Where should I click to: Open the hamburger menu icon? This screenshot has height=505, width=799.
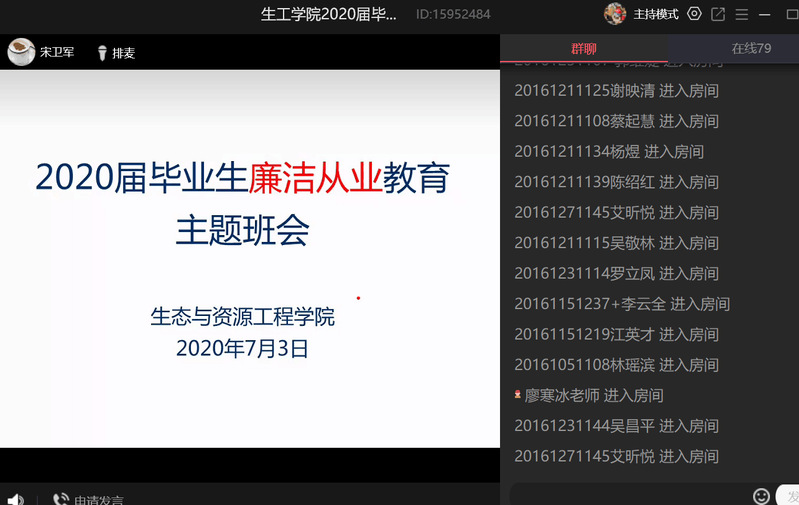742,15
